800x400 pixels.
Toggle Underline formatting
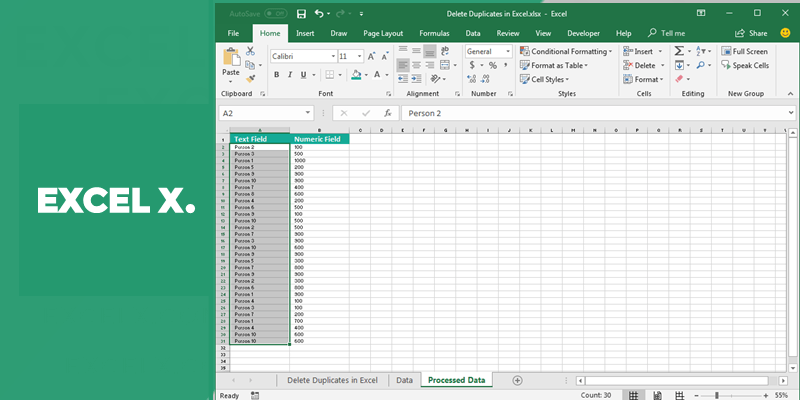[304, 74]
